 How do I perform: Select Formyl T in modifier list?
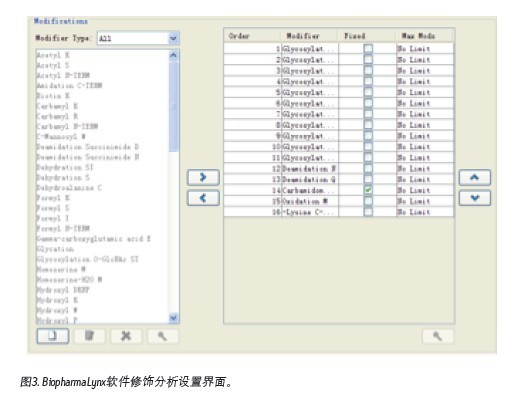[53, 218]
